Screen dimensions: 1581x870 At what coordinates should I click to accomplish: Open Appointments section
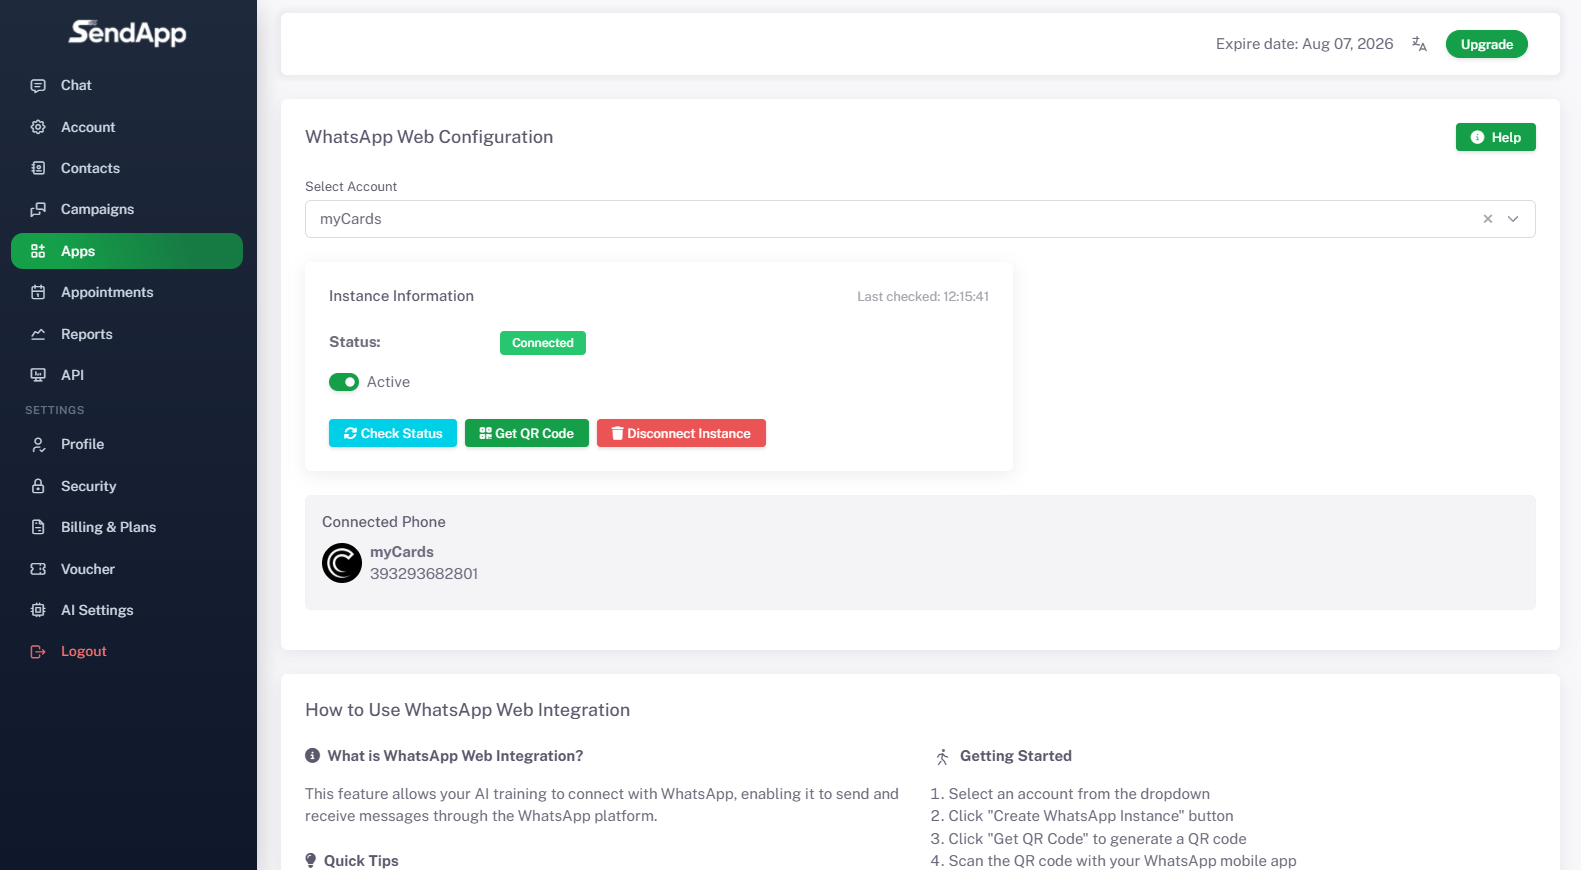[127, 292]
